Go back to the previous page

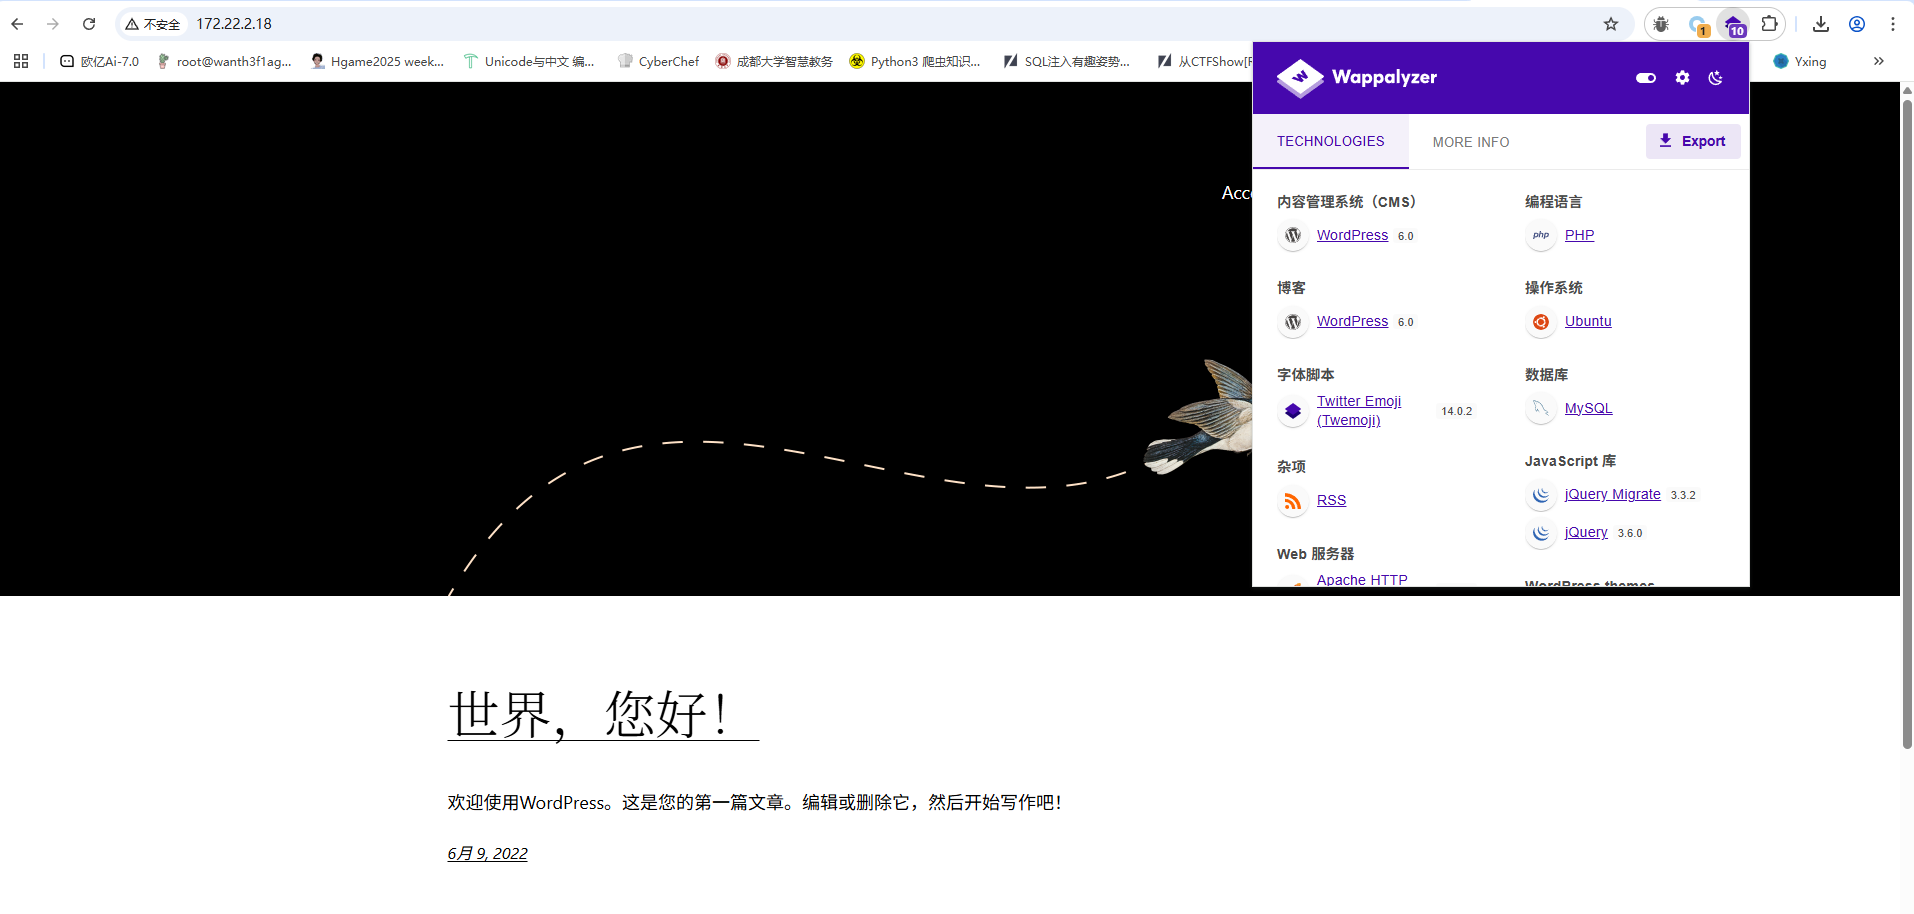(x=17, y=24)
